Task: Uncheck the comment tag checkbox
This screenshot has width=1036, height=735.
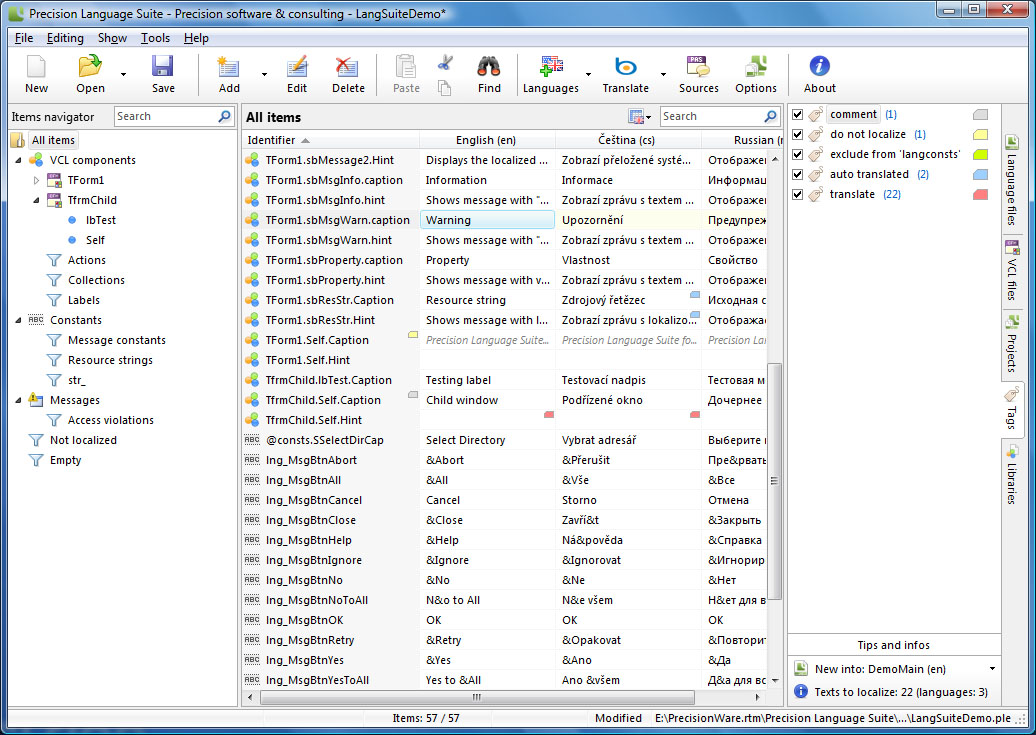Action: 797,114
